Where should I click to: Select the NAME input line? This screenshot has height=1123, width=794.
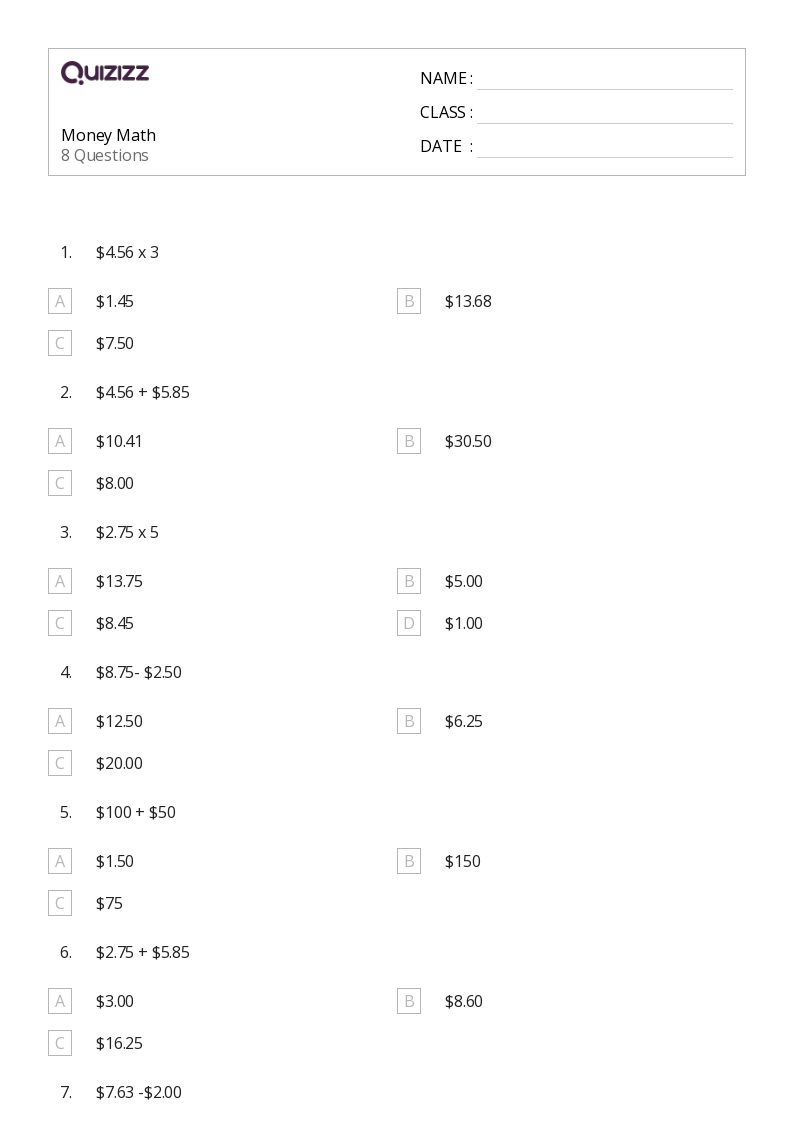(605, 79)
